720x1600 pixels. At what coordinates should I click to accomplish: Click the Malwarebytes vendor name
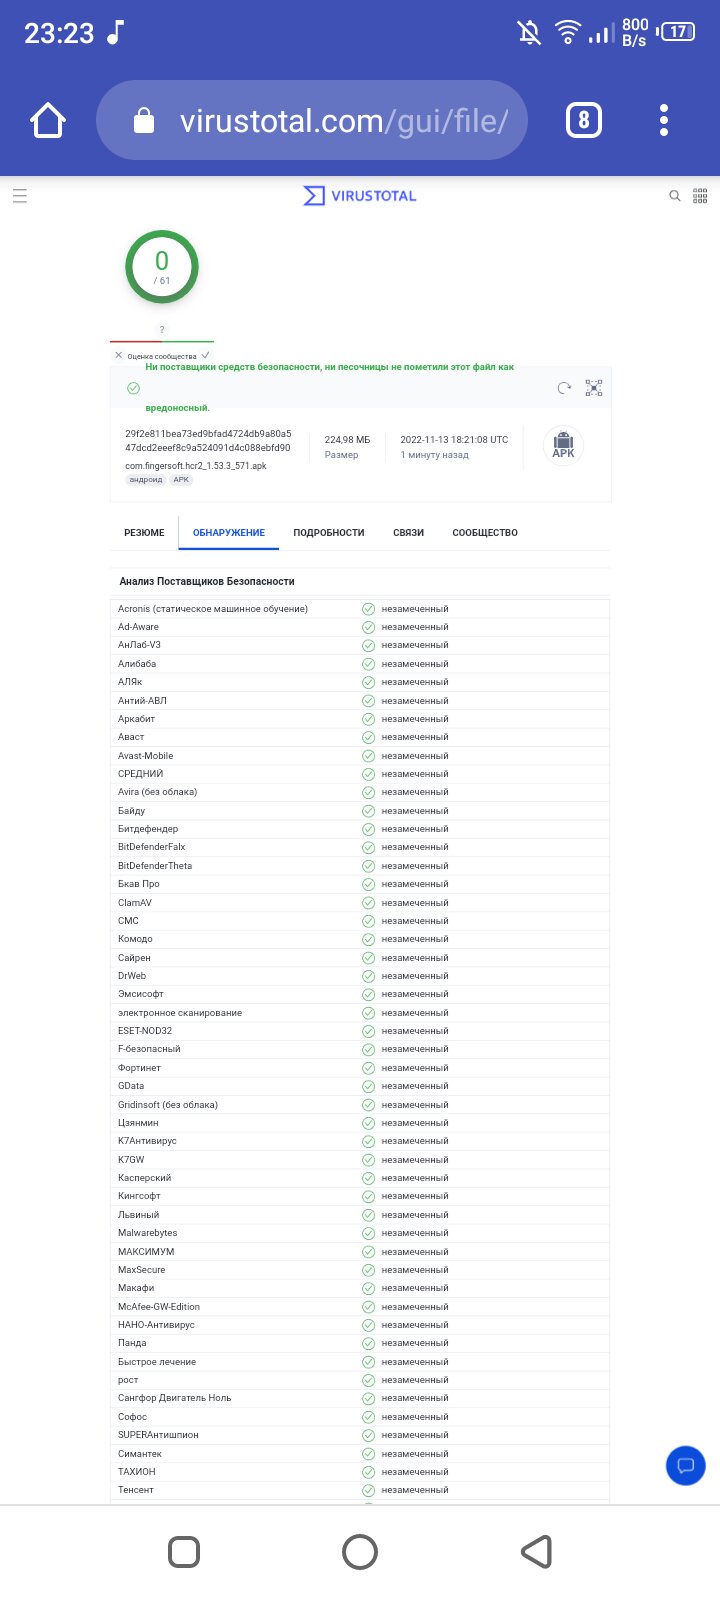pos(148,1233)
